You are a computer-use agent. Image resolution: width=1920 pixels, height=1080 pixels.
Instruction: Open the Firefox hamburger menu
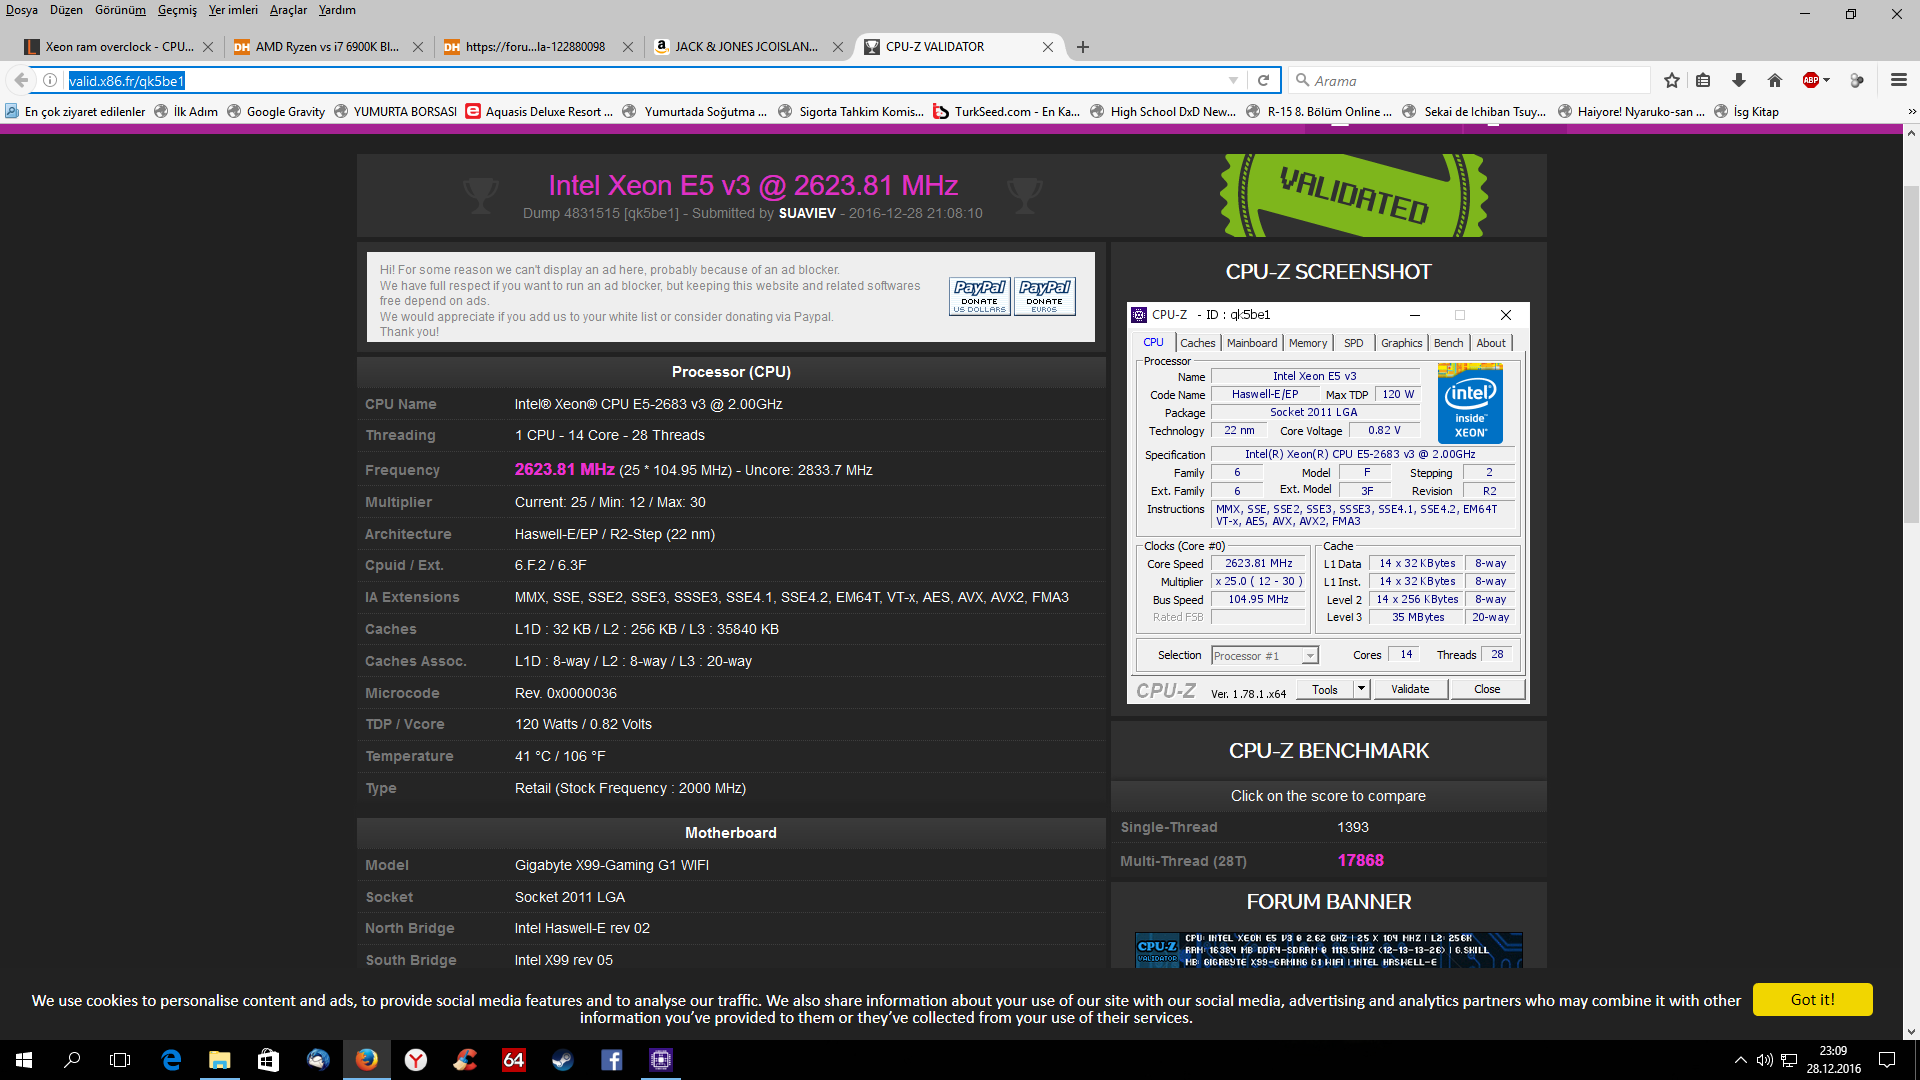(1899, 80)
